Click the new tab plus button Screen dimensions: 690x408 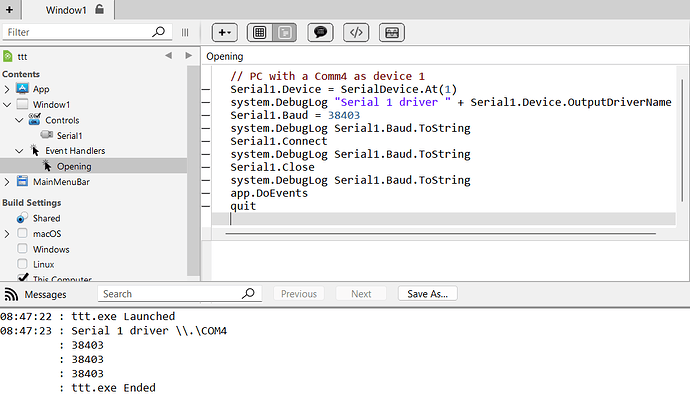pos(9,9)
